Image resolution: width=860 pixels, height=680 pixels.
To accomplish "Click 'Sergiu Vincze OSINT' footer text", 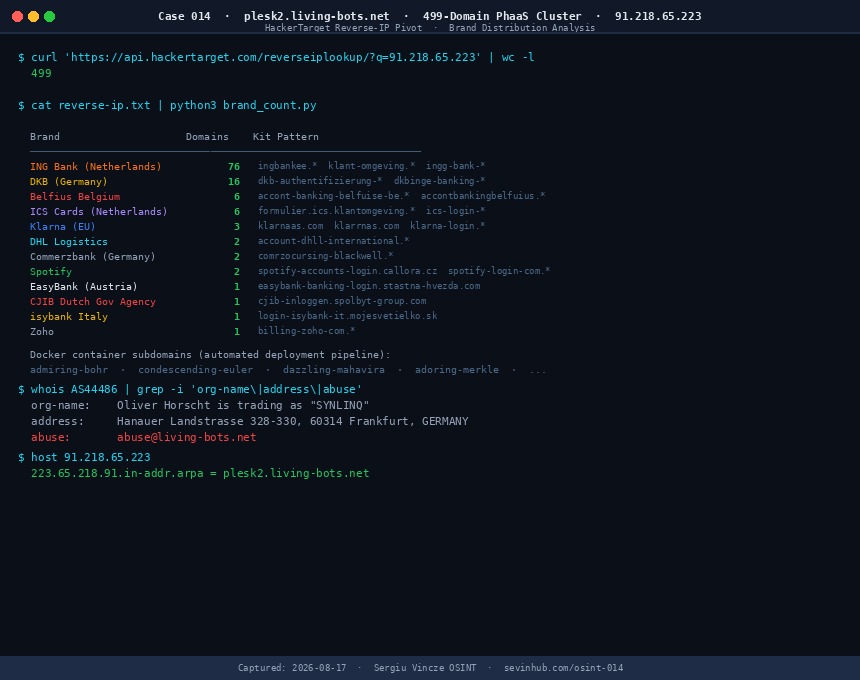I will tap(425, 668).
